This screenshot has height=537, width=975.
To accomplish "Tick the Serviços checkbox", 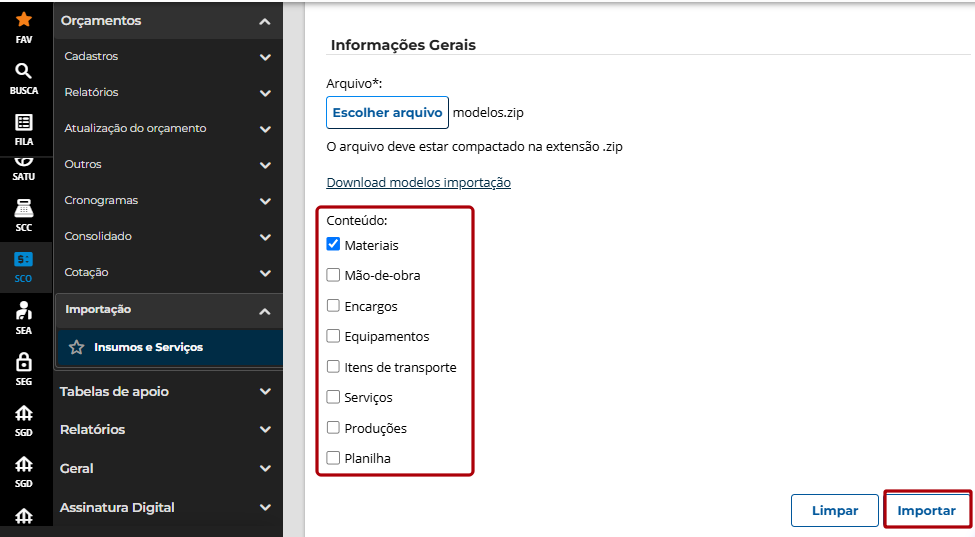I will pos(333,397).
